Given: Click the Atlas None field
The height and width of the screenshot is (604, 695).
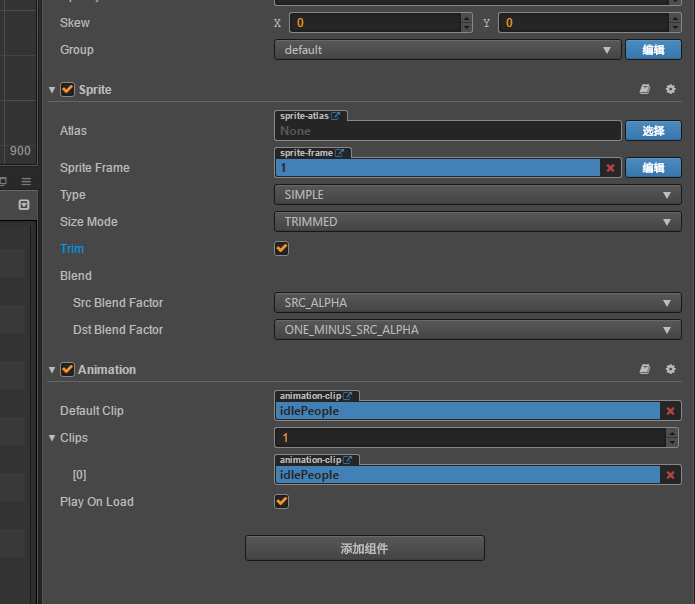Looking at the screenshot, I should coord(448,131).
